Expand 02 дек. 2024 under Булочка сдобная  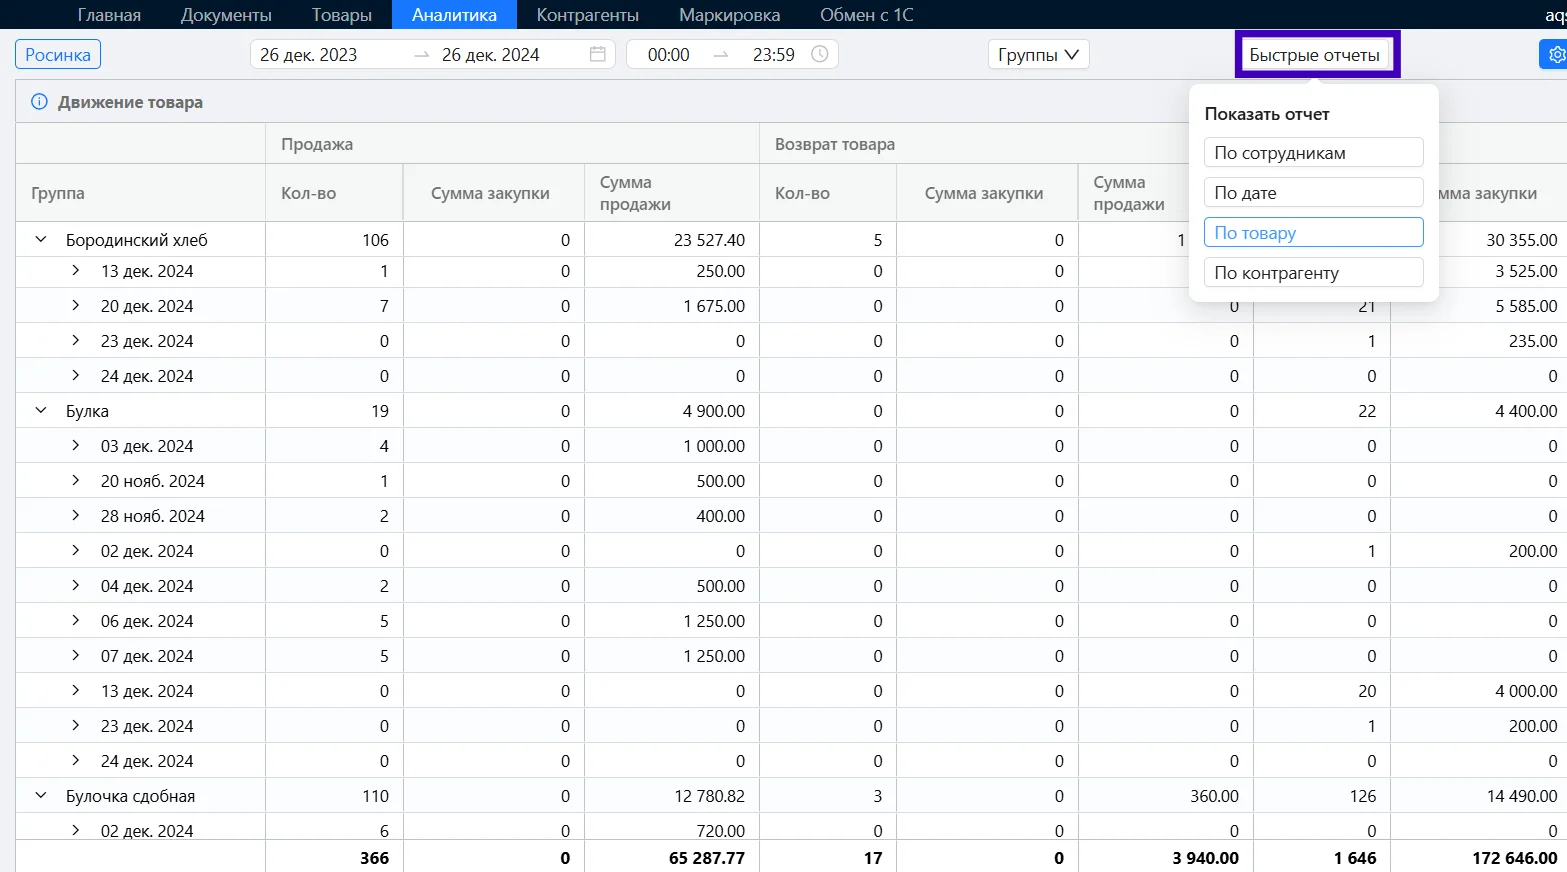[75, 830]
